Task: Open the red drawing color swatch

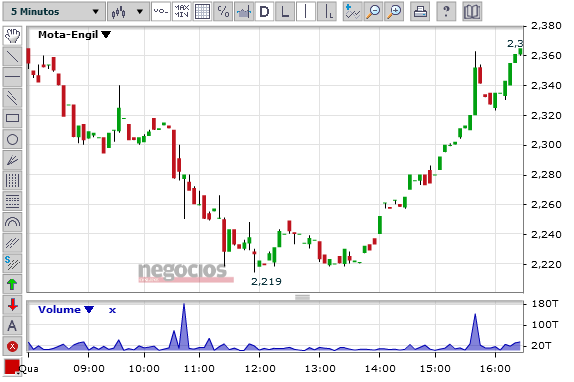Action: [12, 367]
